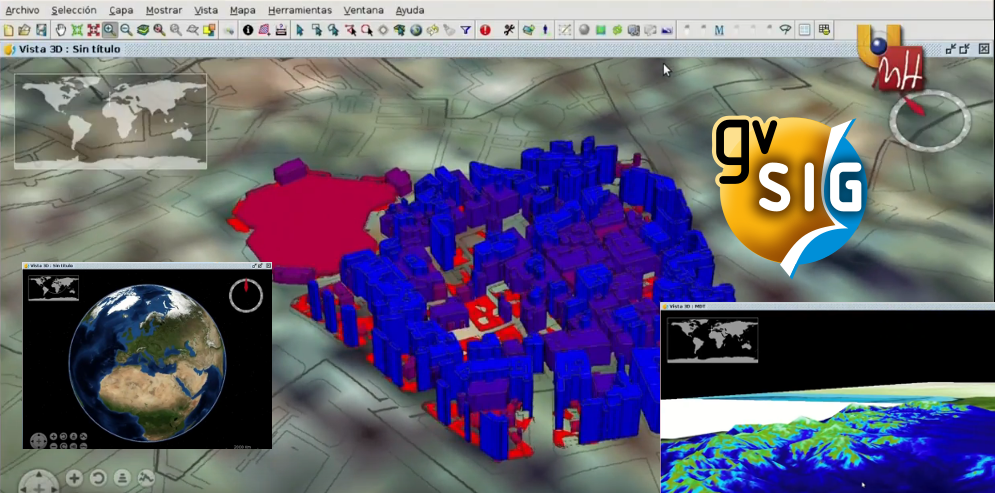Open the Archivo menu
995x493 pixels.
22,10
